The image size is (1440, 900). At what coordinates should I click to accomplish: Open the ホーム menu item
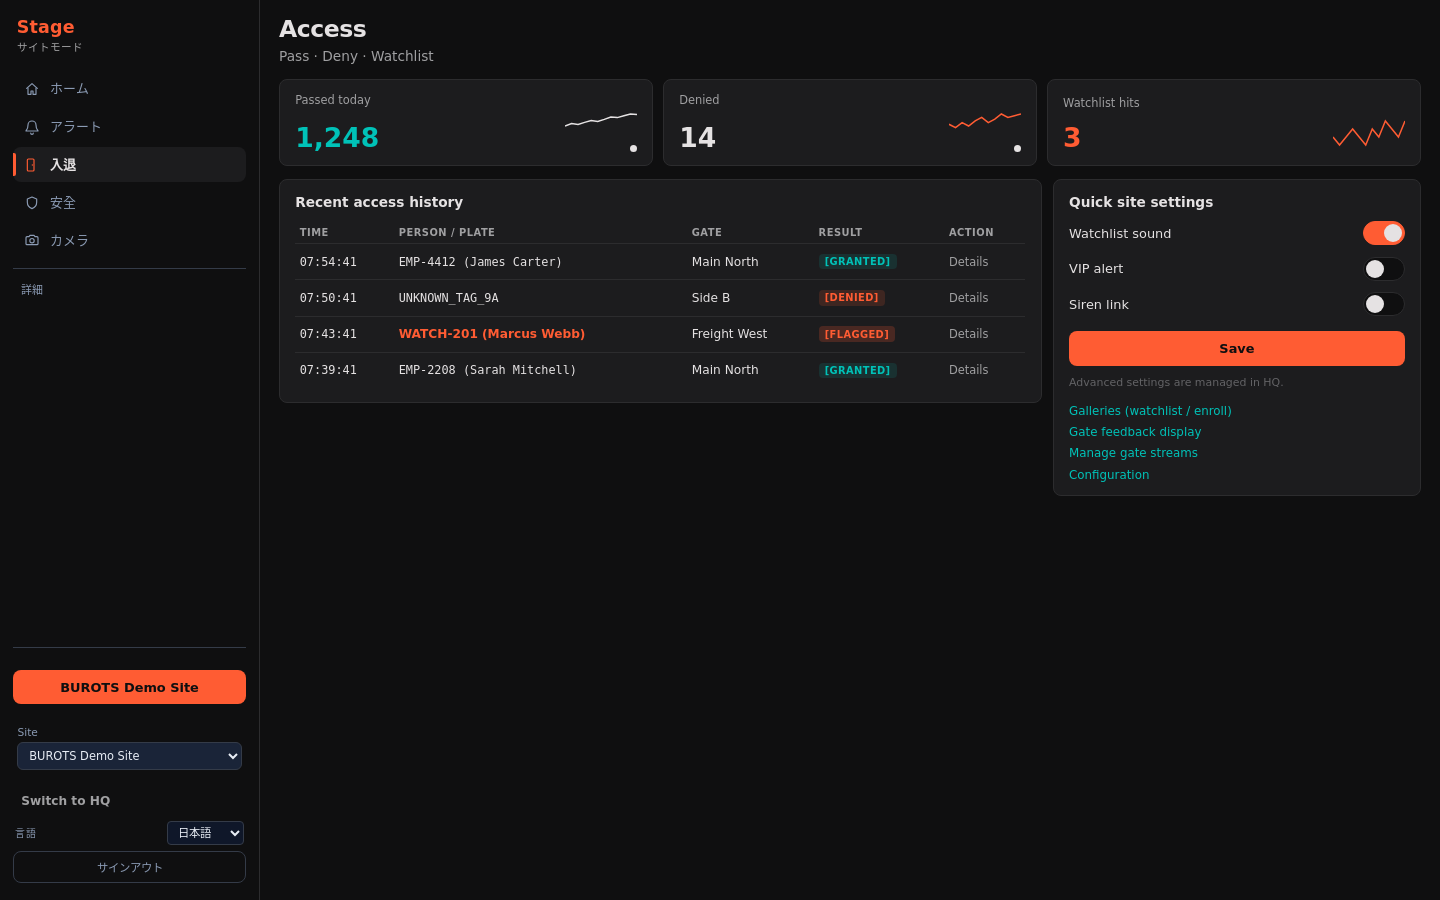(x=129, y=89)
